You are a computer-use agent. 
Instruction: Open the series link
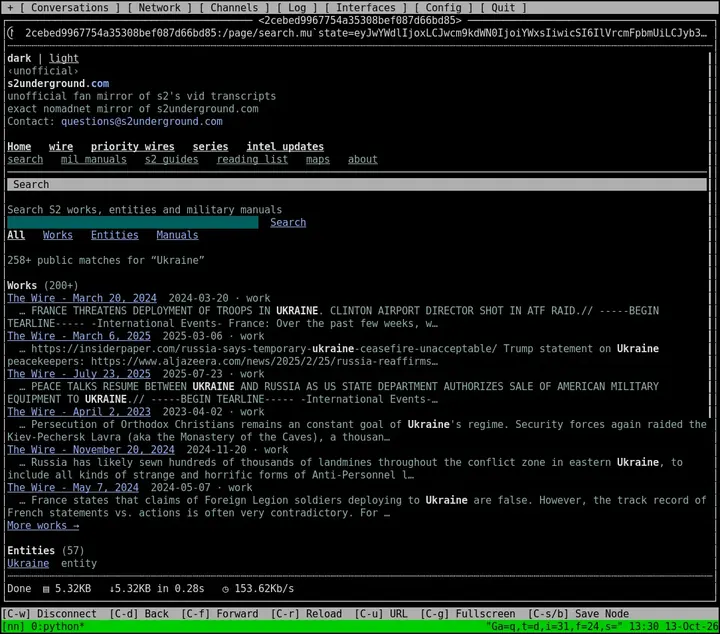coord(210,146)
